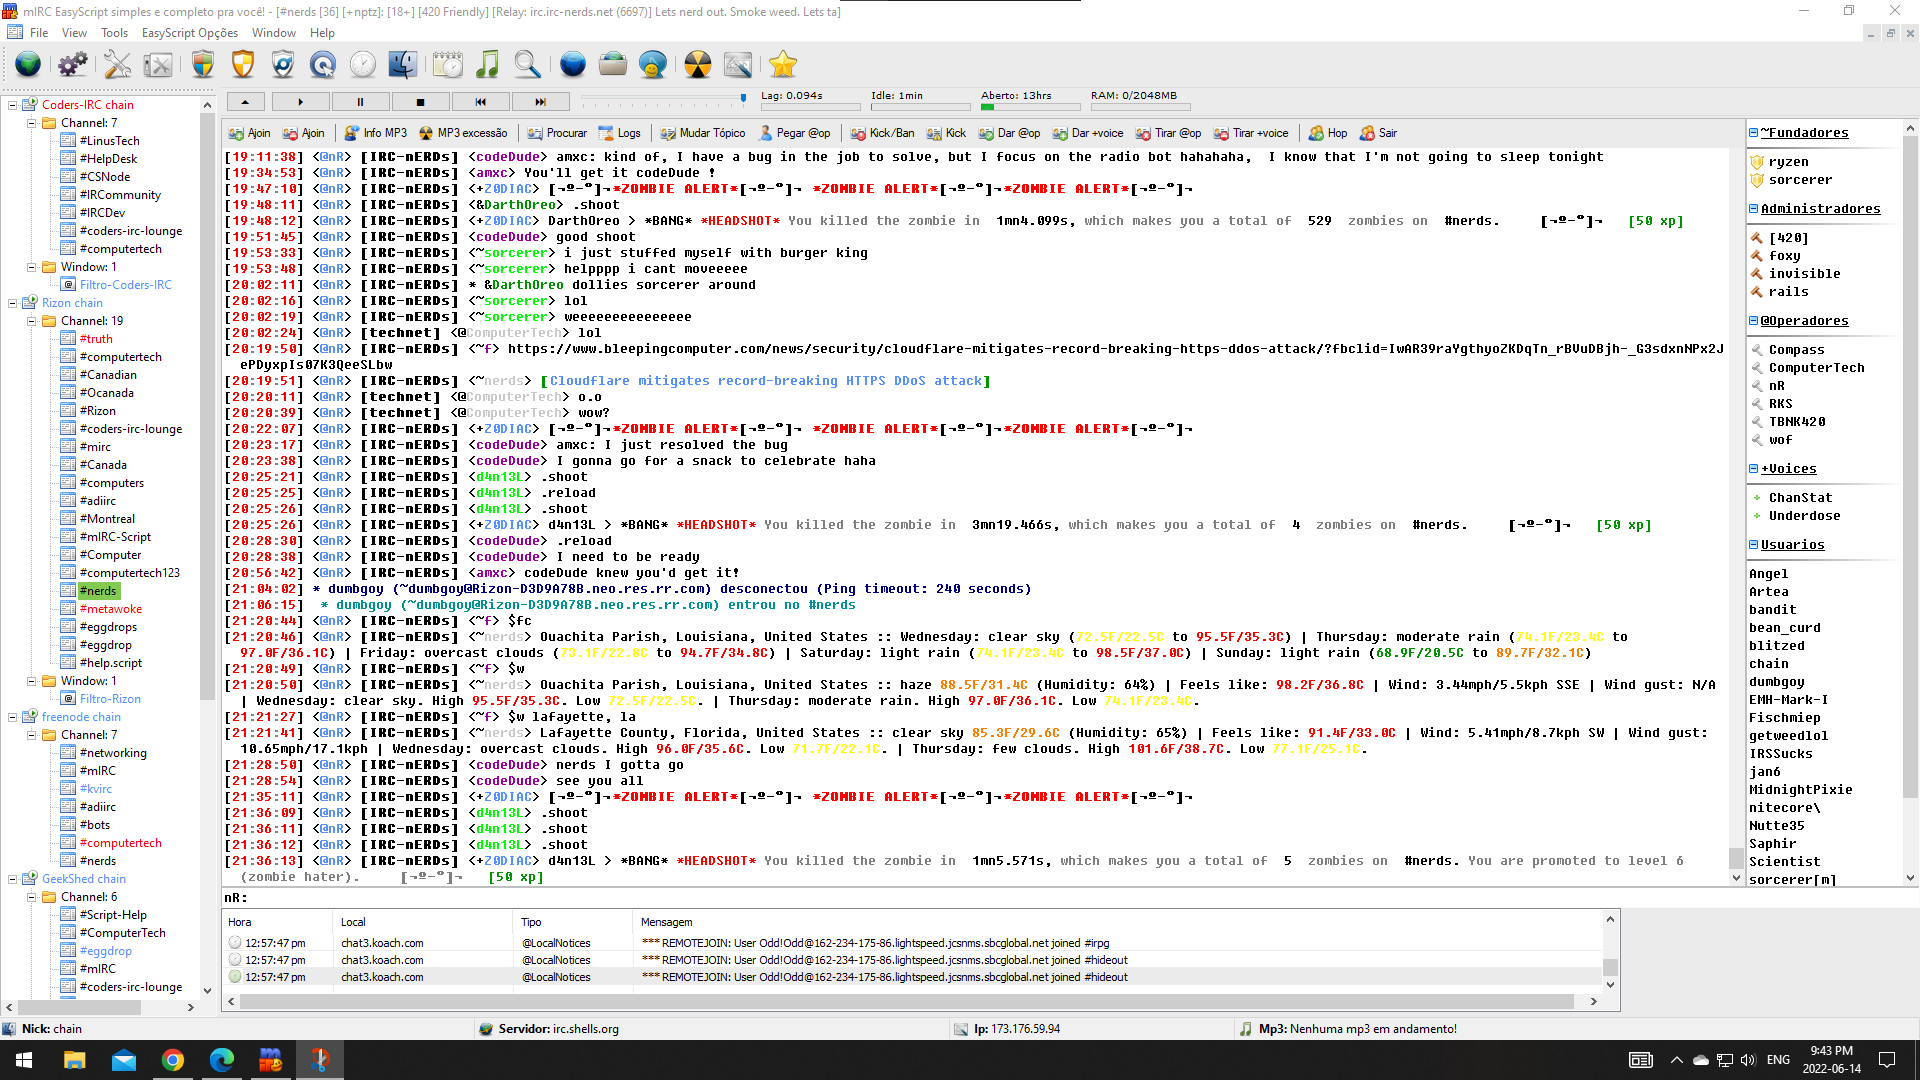Click the Finder face icon in toolbar
1920x1080 pixels.
[x=402, y=65]
